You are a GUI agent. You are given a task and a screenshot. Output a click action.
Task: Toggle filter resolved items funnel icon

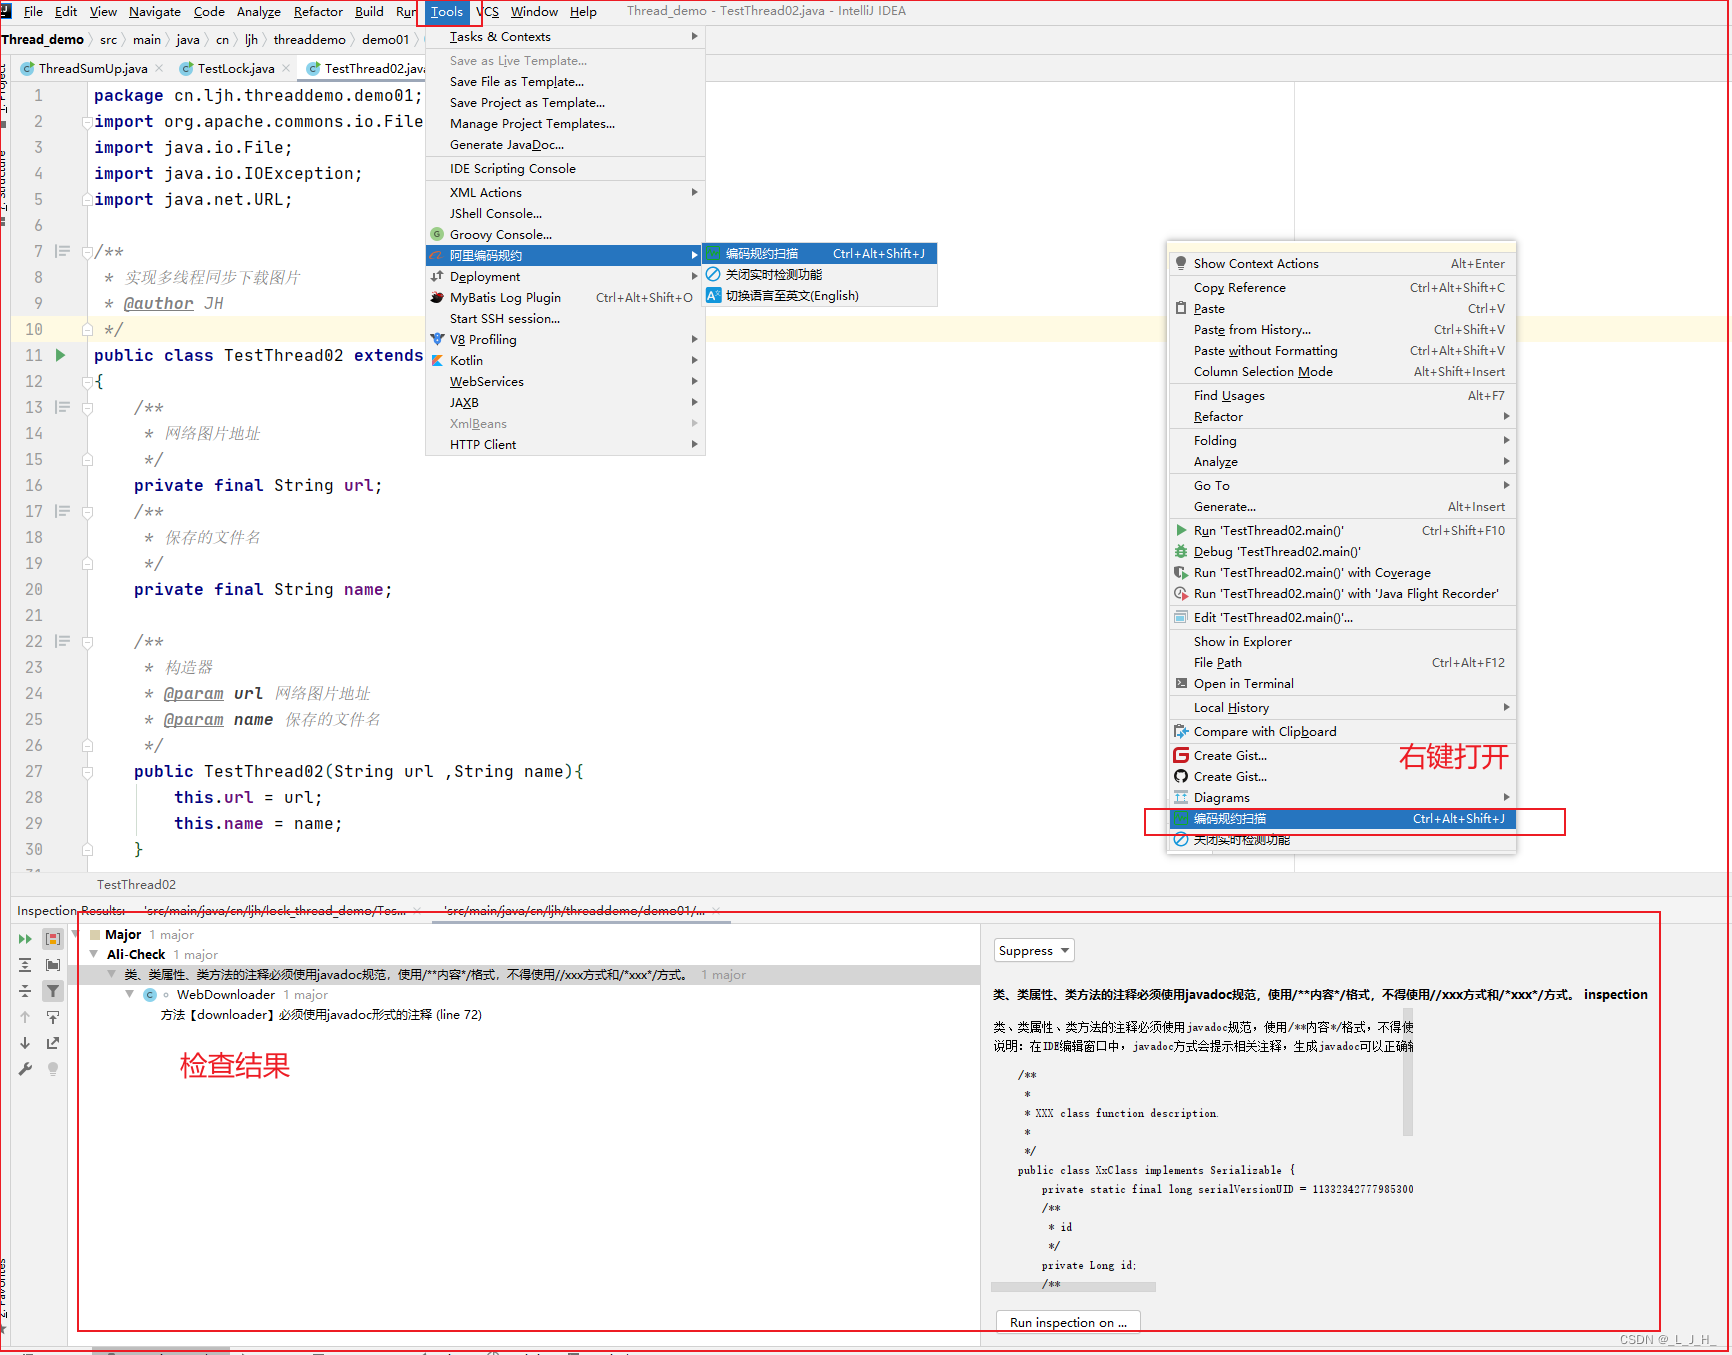click(53, 991)
